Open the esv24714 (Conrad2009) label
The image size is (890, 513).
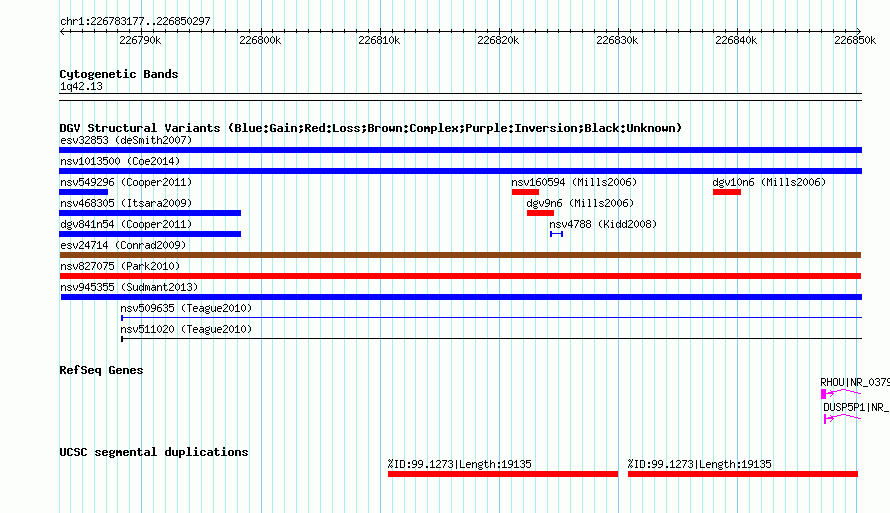click(123, 245)
